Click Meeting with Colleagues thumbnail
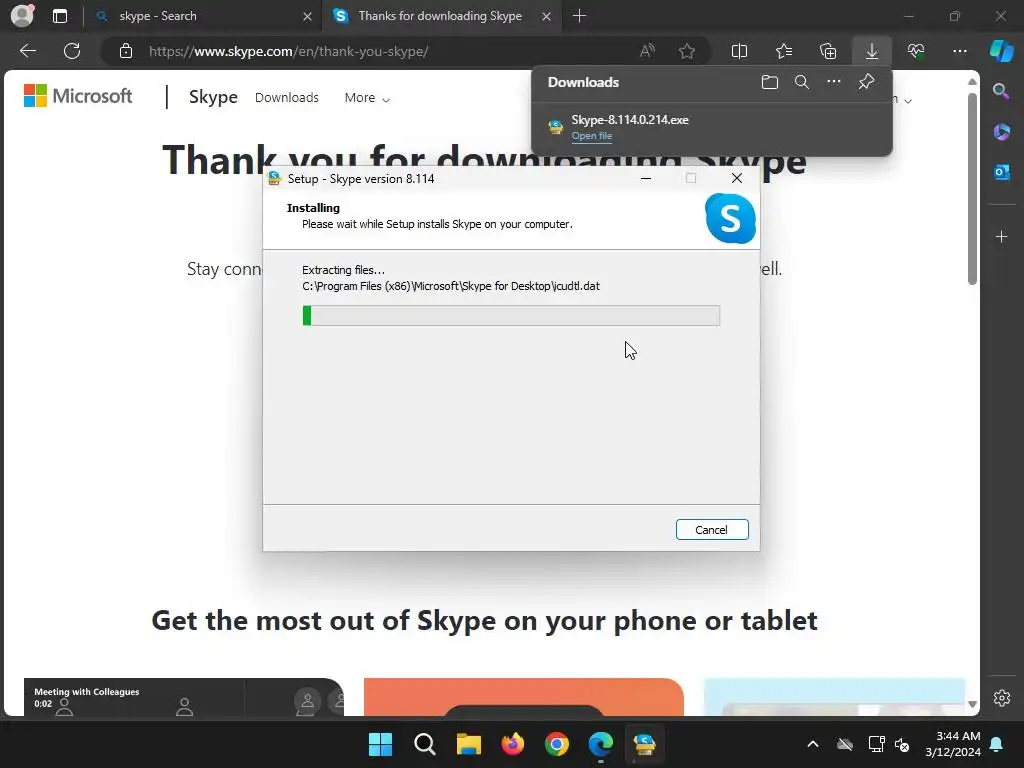The height and width of the screenshot is (768, 1024). 184,697
